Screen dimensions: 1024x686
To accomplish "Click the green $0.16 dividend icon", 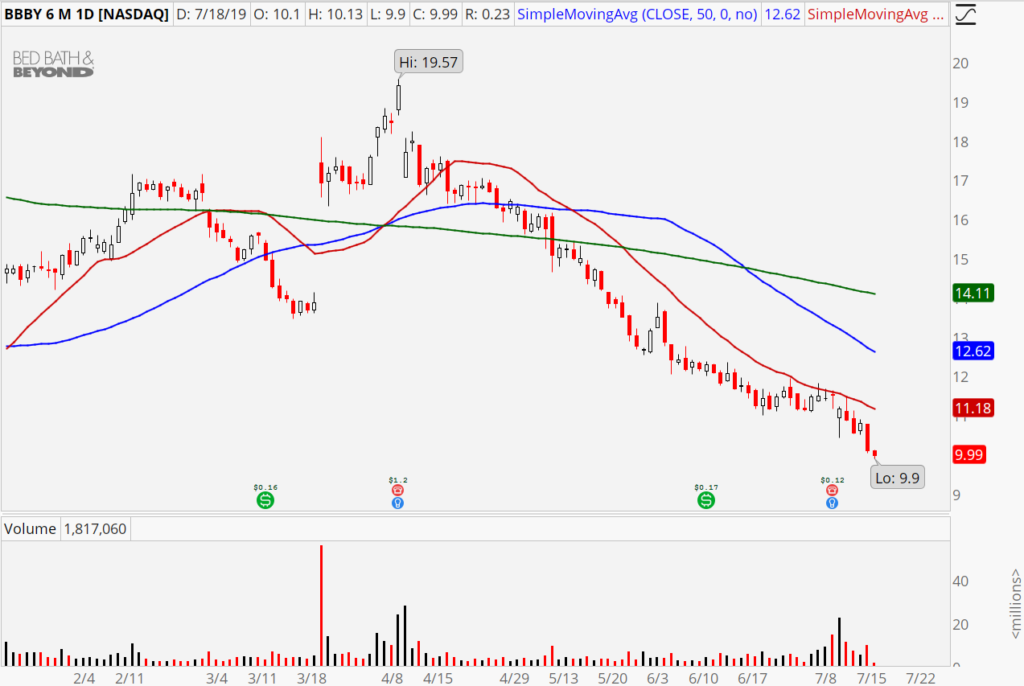I will coord(265,499).
